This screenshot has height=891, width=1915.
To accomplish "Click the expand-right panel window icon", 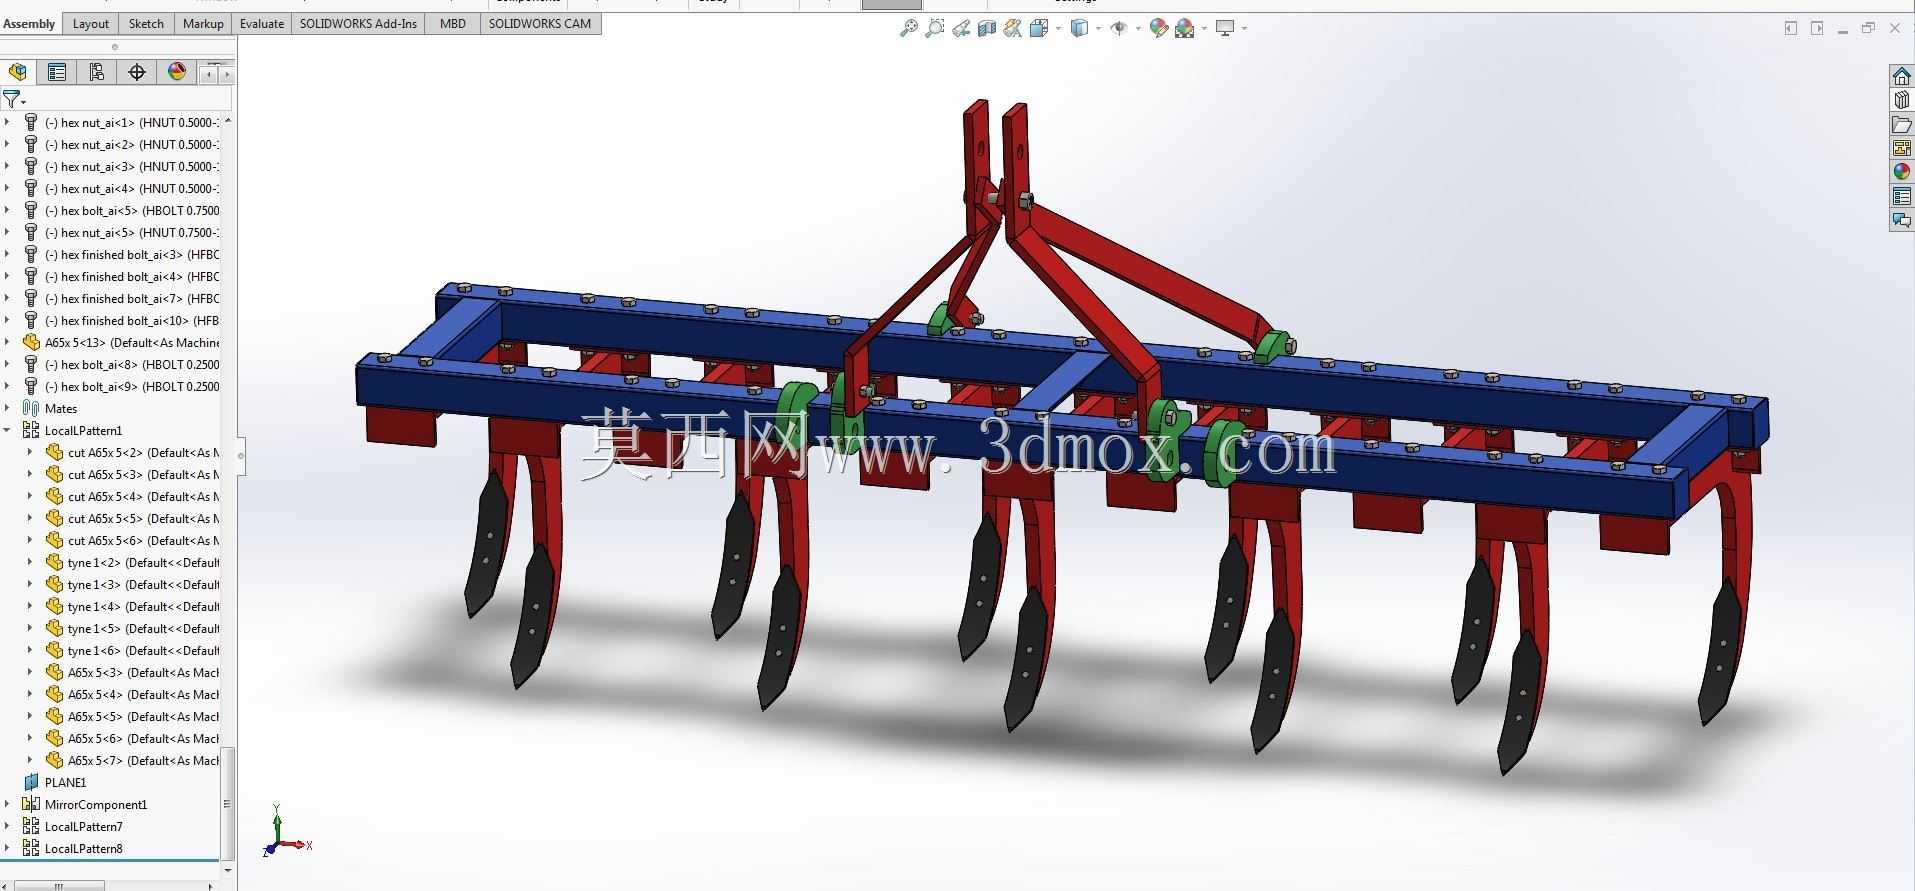I will pos(1817,28).
